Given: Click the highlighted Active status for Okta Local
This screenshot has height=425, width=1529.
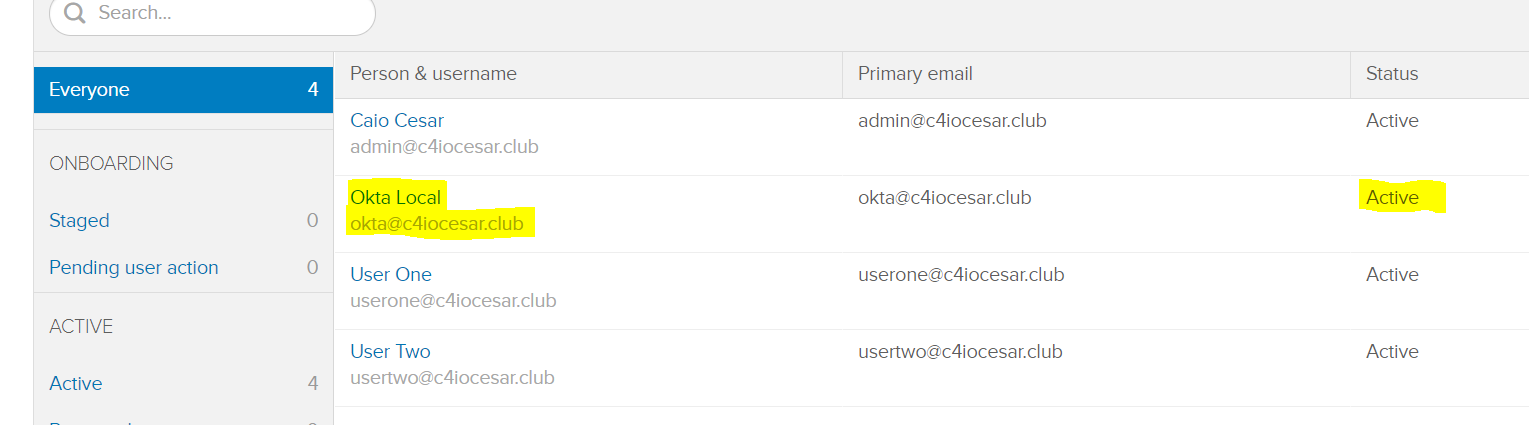Looking at the screenshot, I should pos(1392,197).
